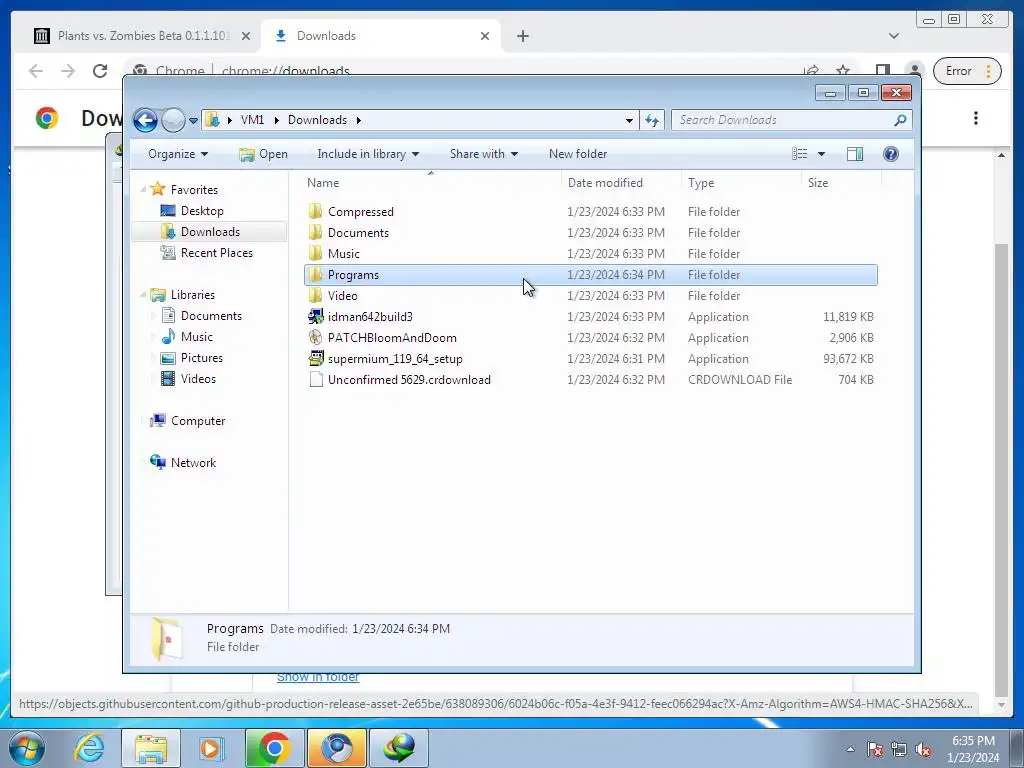Select Downloads under Favorites
The height and width of the screenshot is (768, 1024).
pos(210,232)
